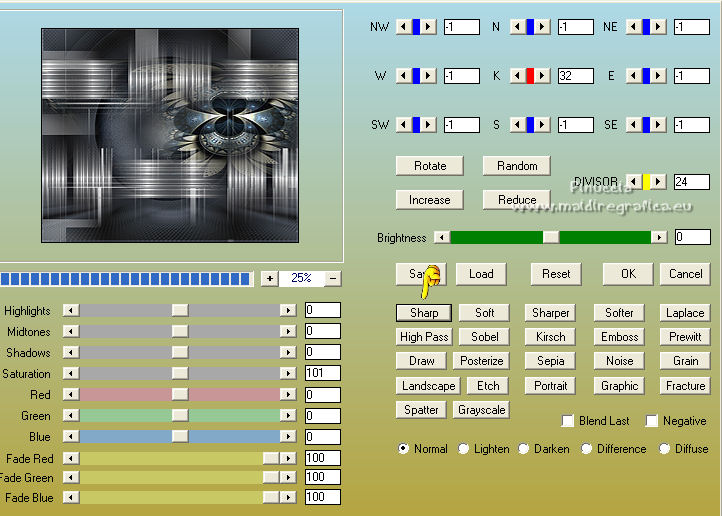
Task: Click the Brightness slider right arrow
Action: point(658,237)
